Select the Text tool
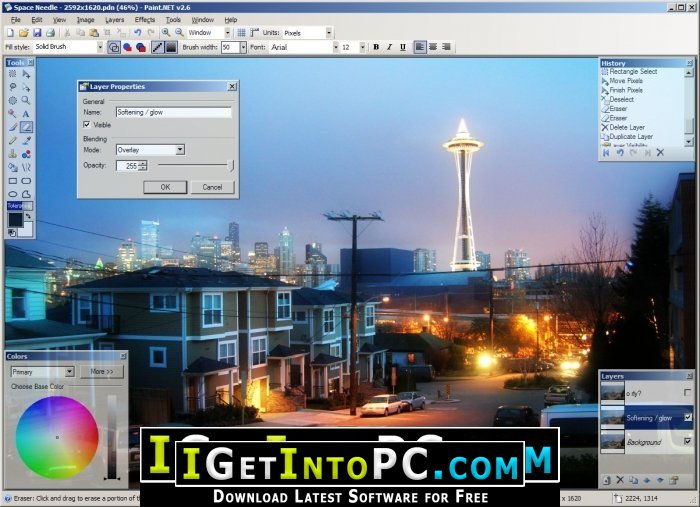Viewport: 700px width, 507px height. coord(26,114)
